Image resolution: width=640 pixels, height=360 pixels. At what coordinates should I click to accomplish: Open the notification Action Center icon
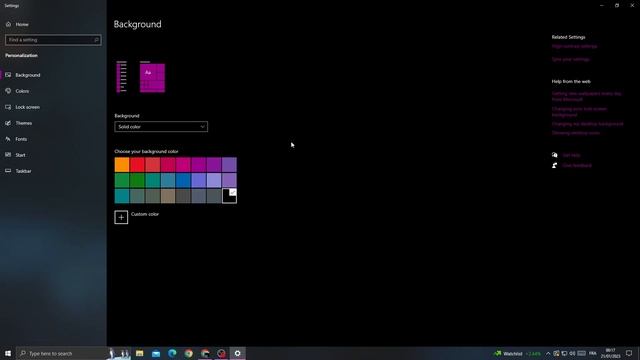[629, 353]
